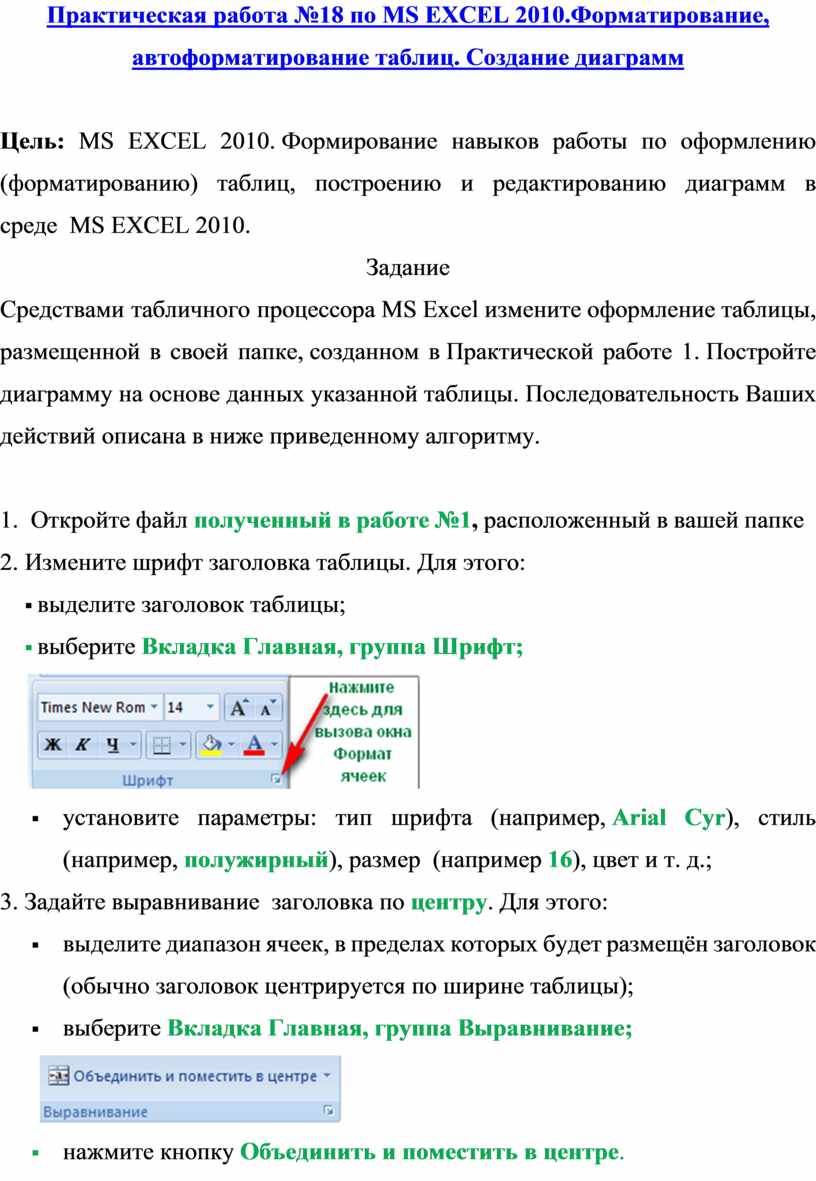Click the bold word Цель:
816x1181 pixels.
coord(32,142)
